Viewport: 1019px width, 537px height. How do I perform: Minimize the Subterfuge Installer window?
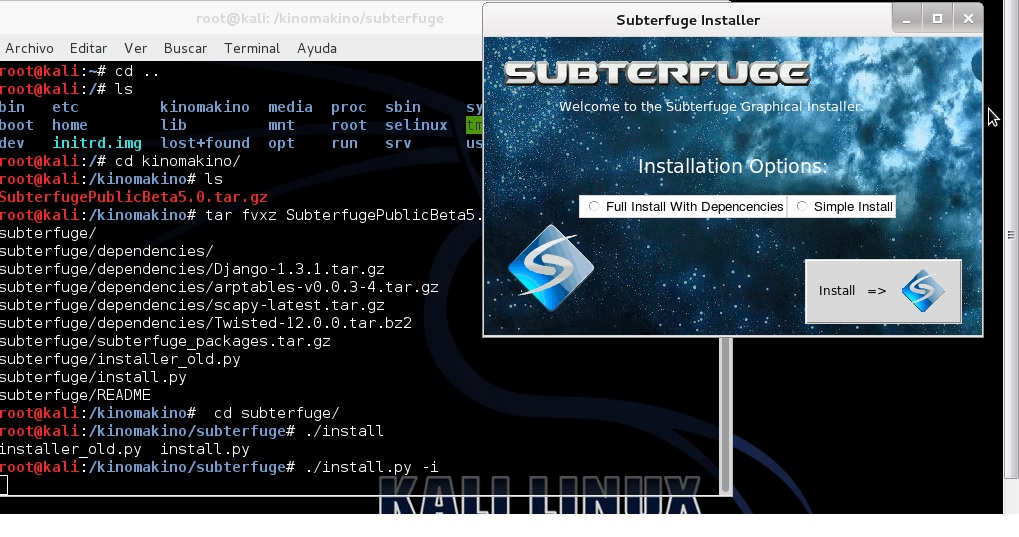[908, 18]
